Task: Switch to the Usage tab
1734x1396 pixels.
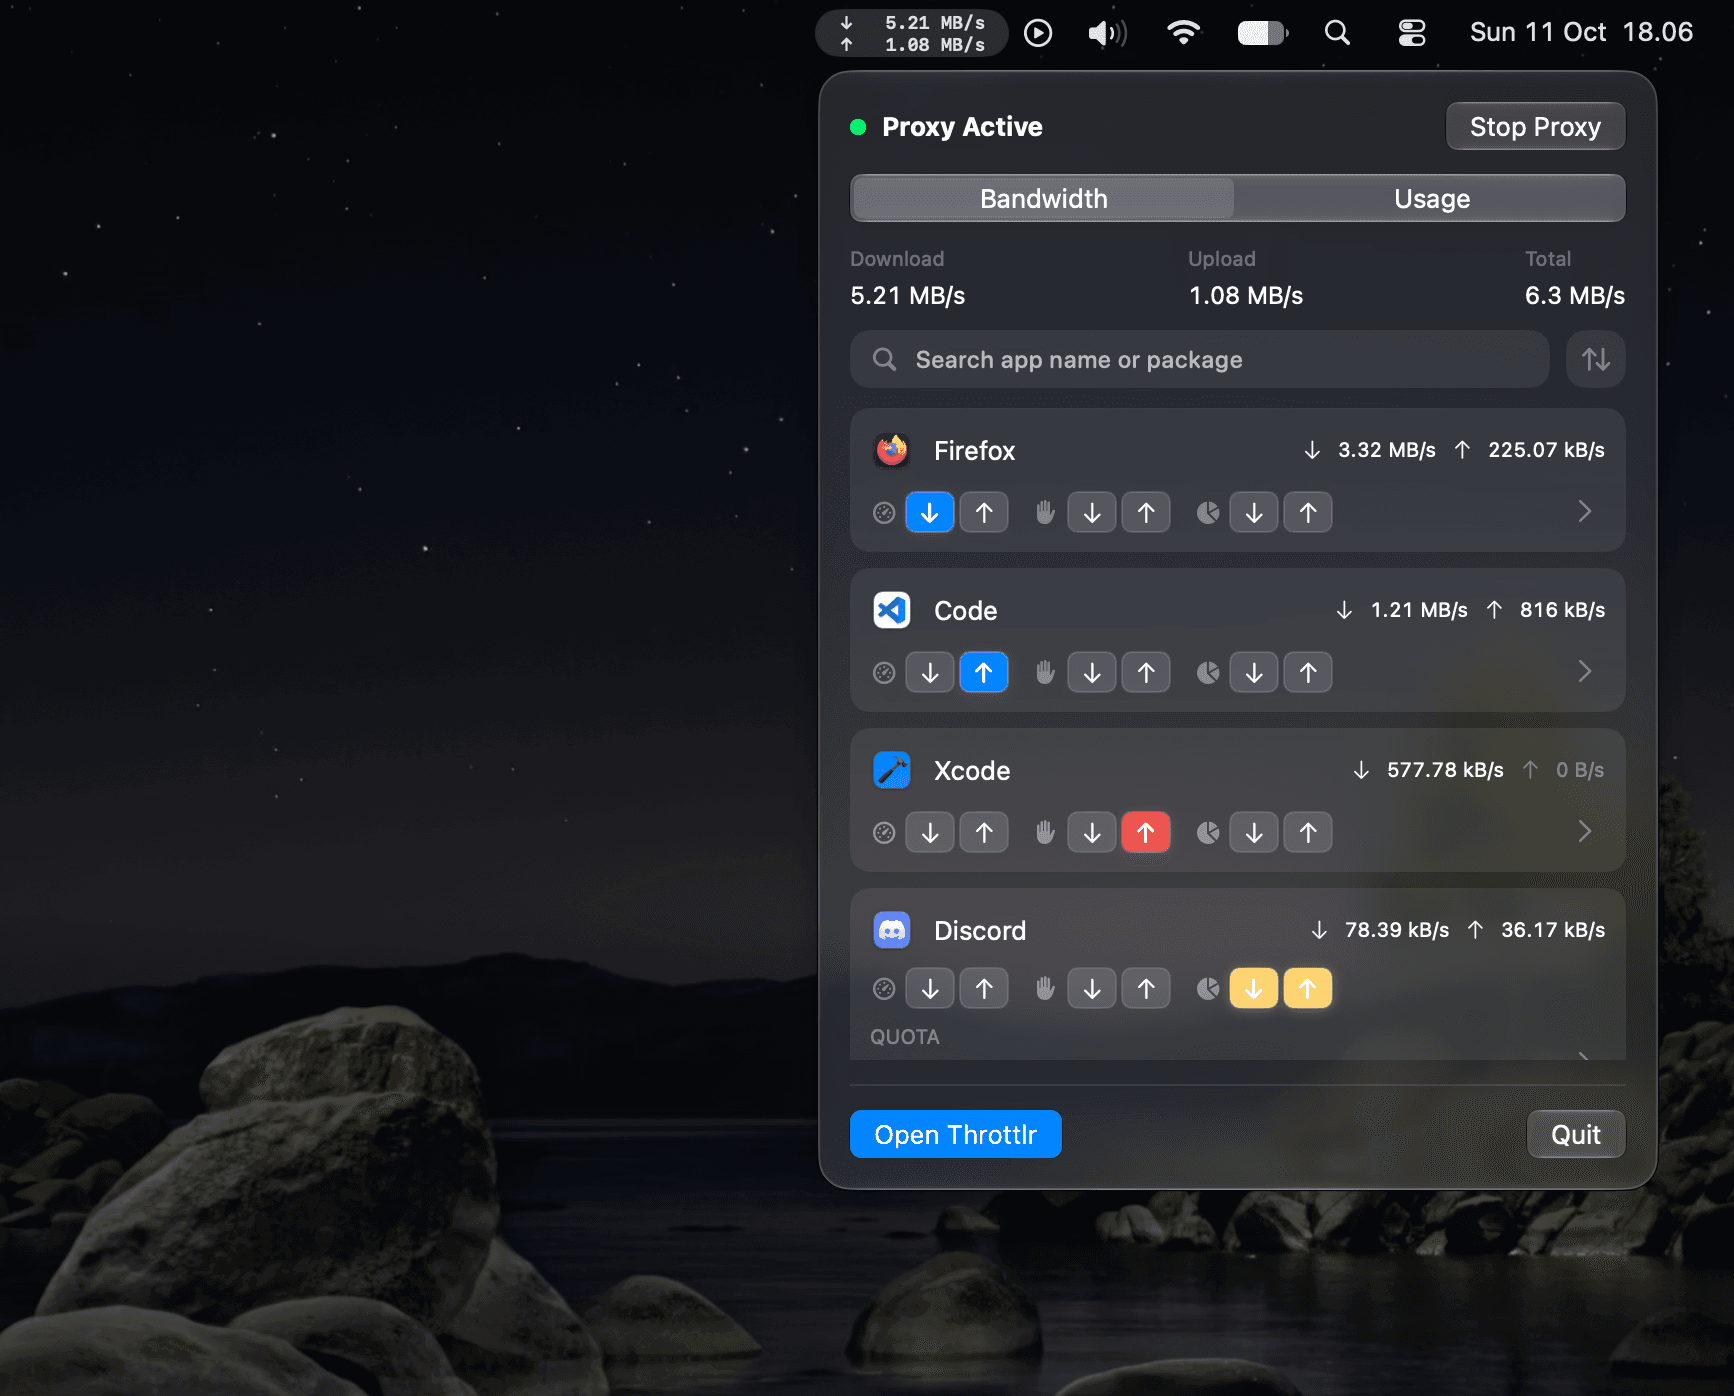Action: pyautogui.click(x=1431, y=199)
